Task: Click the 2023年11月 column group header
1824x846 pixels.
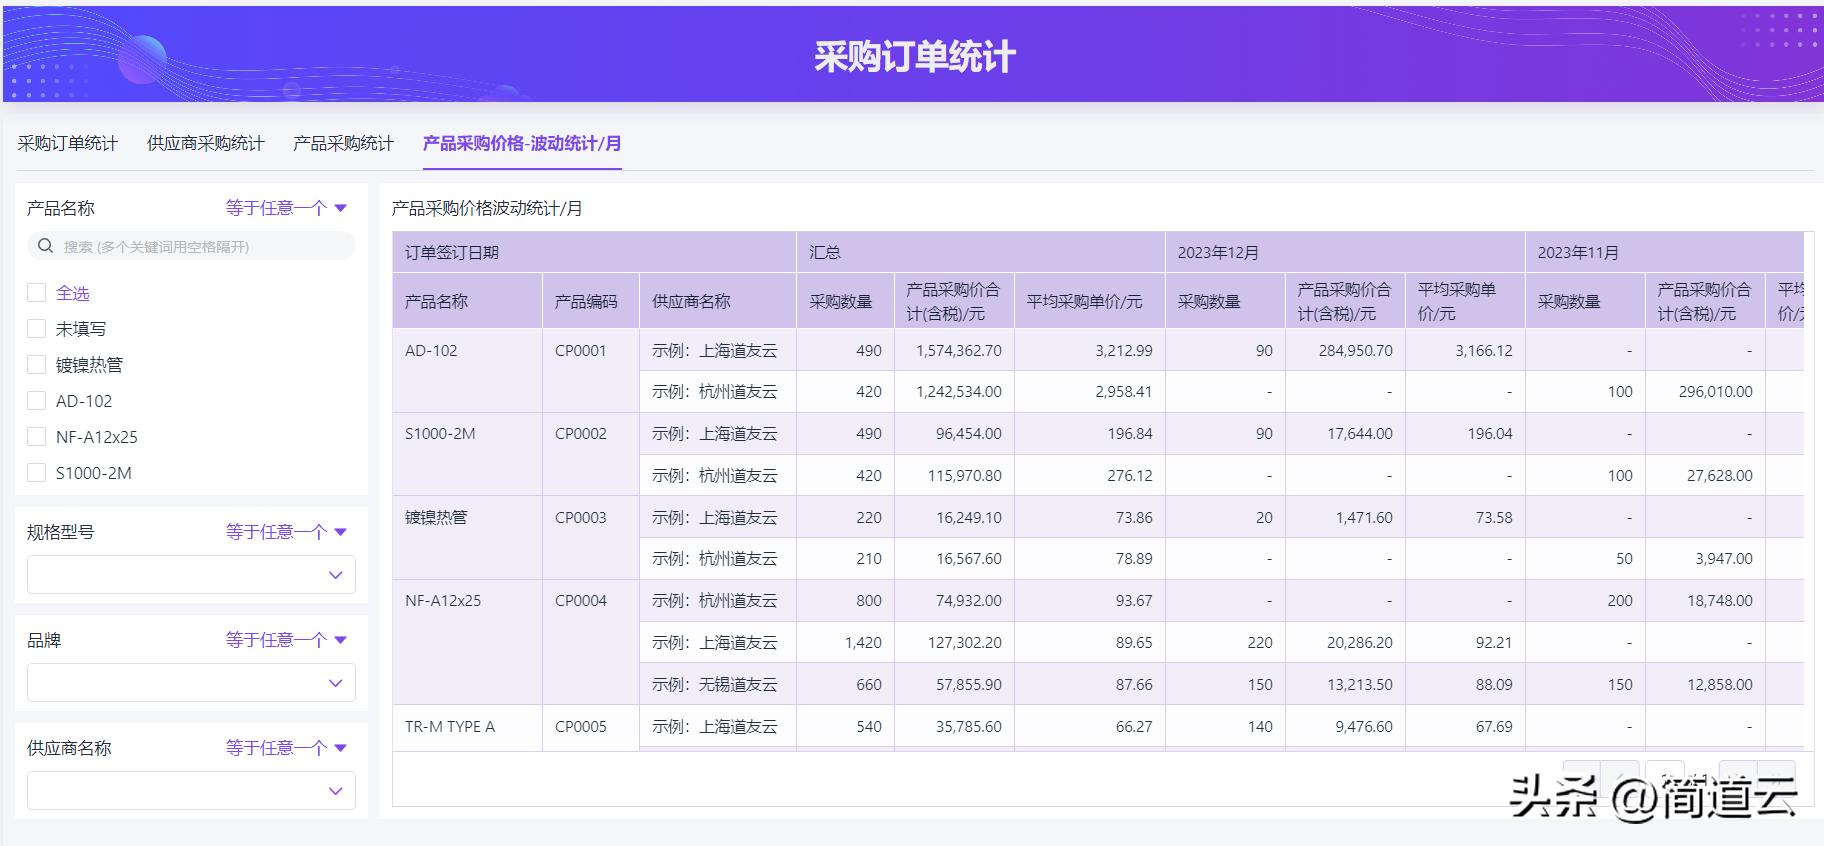Action: coord(1664,253)
